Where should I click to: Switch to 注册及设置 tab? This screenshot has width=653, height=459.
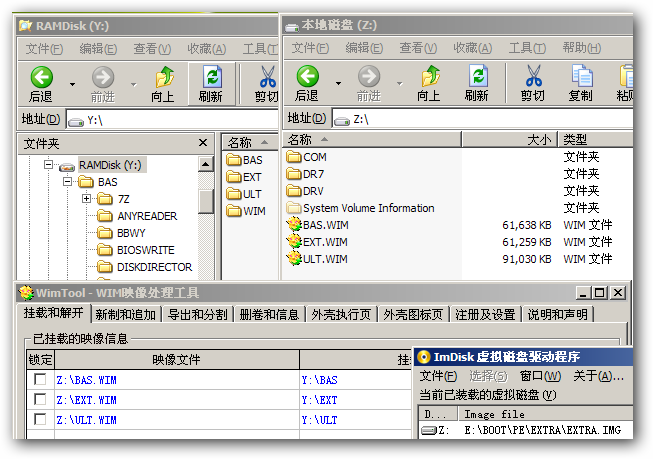click(485, 314)
